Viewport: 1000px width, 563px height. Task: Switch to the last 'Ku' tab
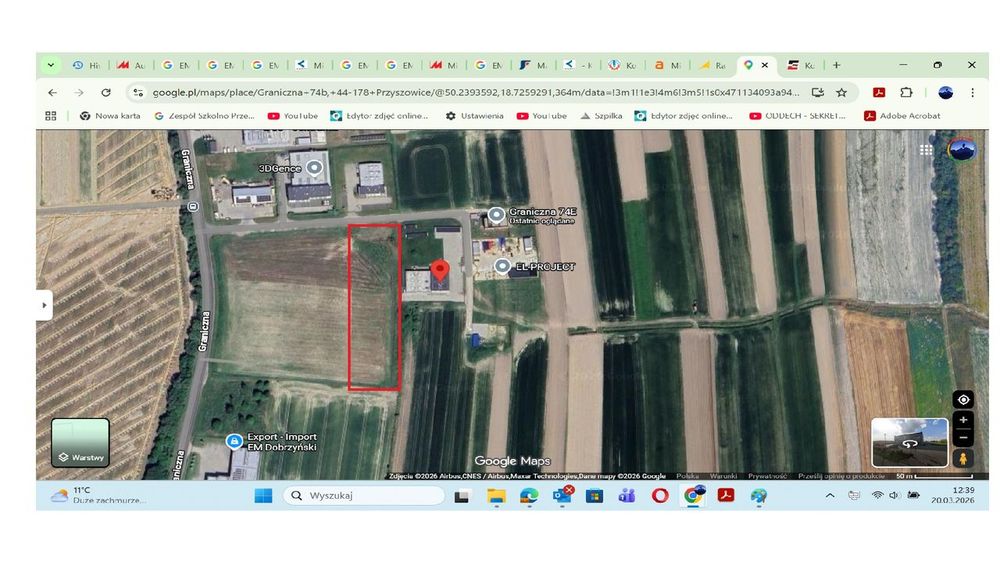click(x=802, y=65)
